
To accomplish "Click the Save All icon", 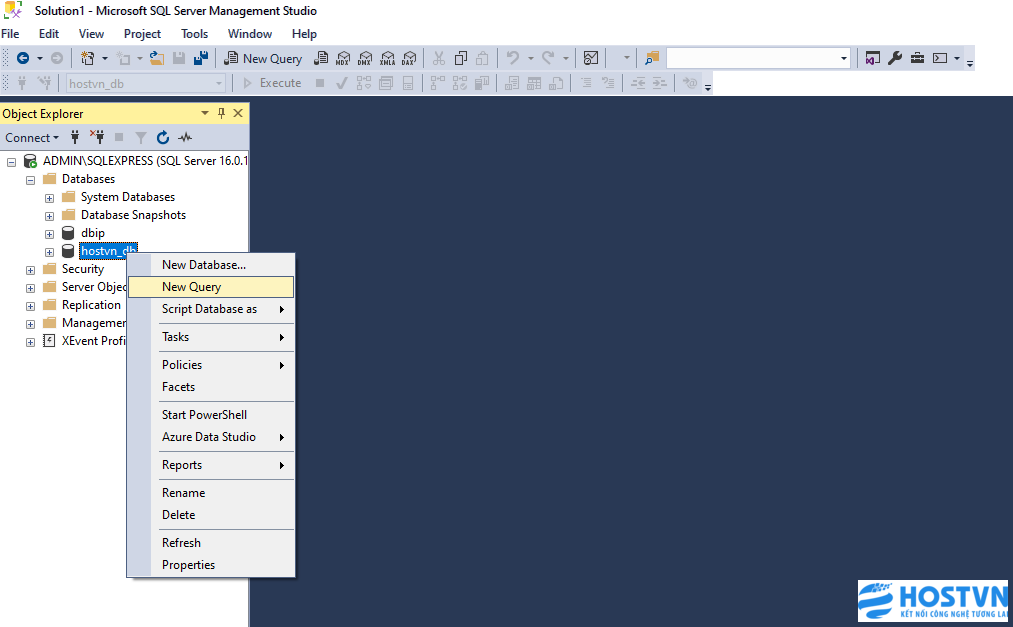I will (x=201, y=58).
